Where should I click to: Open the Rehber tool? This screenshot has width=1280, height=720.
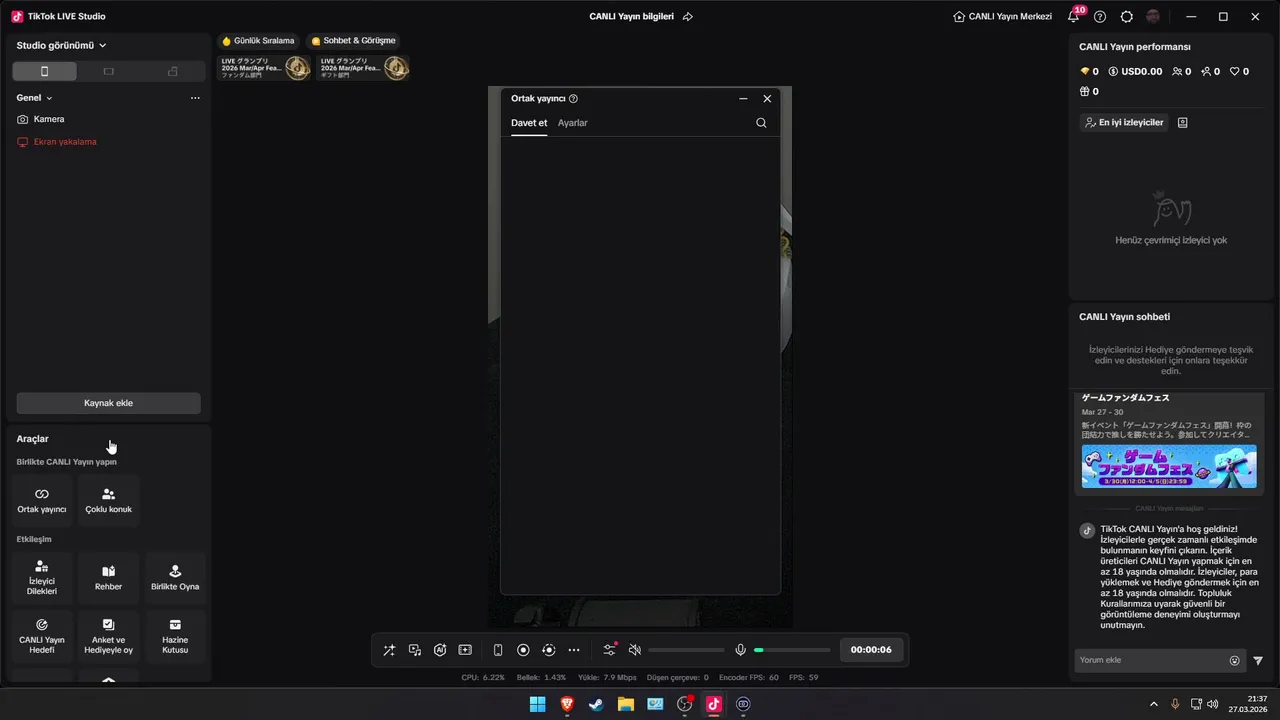tap(108, 578)
